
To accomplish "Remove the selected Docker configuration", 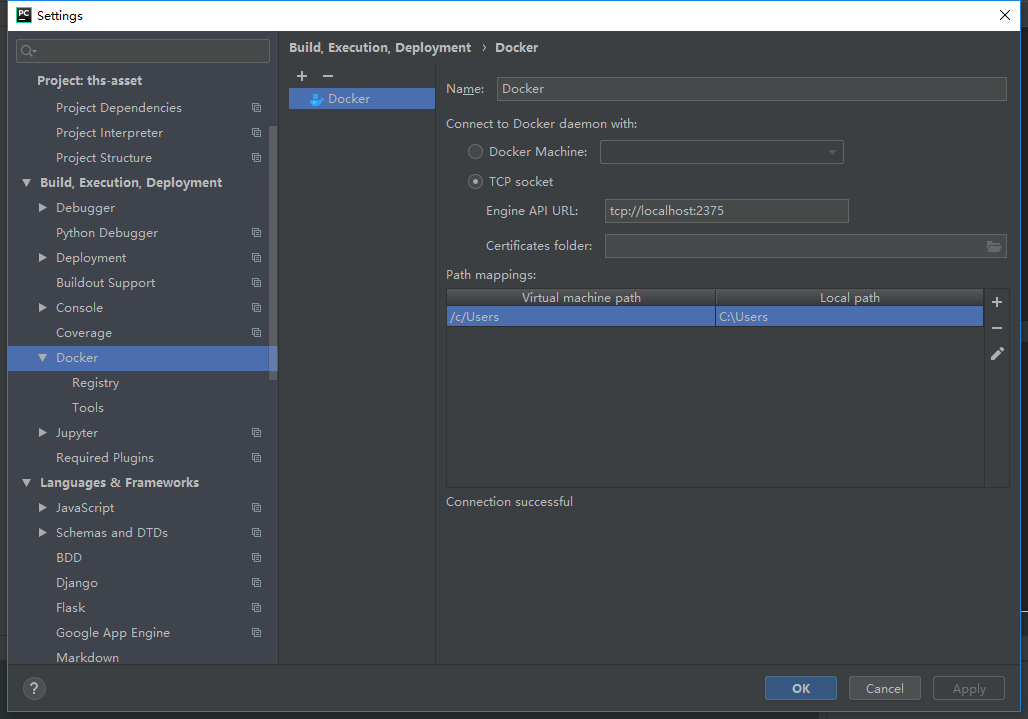I will click(x=328, y=76).
